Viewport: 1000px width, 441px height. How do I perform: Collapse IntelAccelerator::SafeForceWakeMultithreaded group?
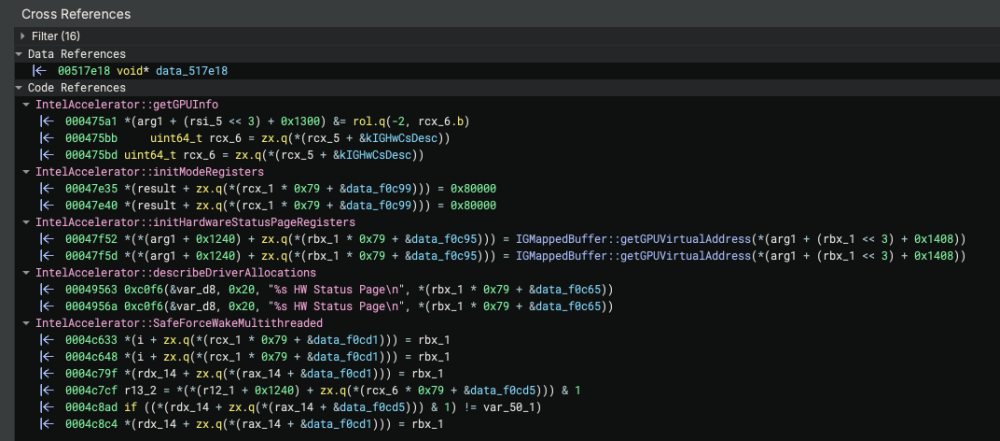[26, 323]
